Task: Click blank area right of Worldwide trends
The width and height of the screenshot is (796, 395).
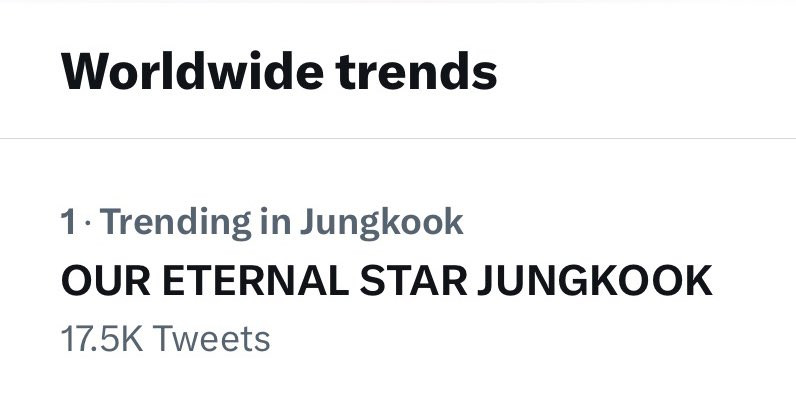Action: coord(645,71)
